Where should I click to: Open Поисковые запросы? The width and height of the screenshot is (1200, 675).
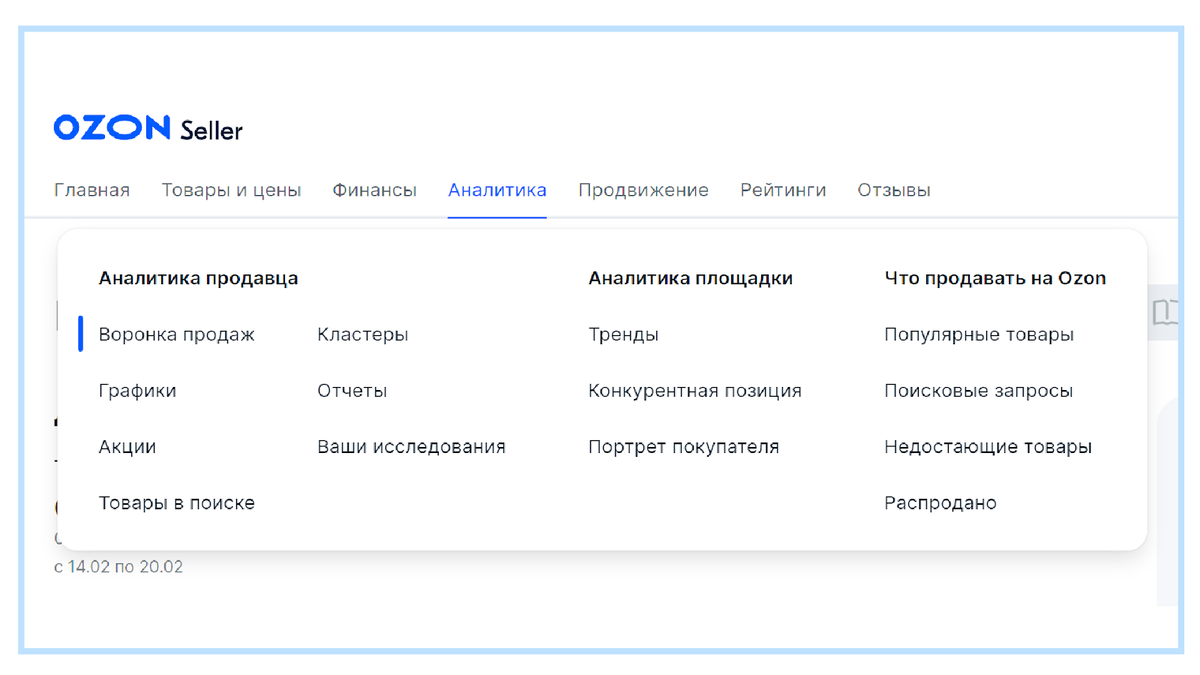tap(978, 391)
